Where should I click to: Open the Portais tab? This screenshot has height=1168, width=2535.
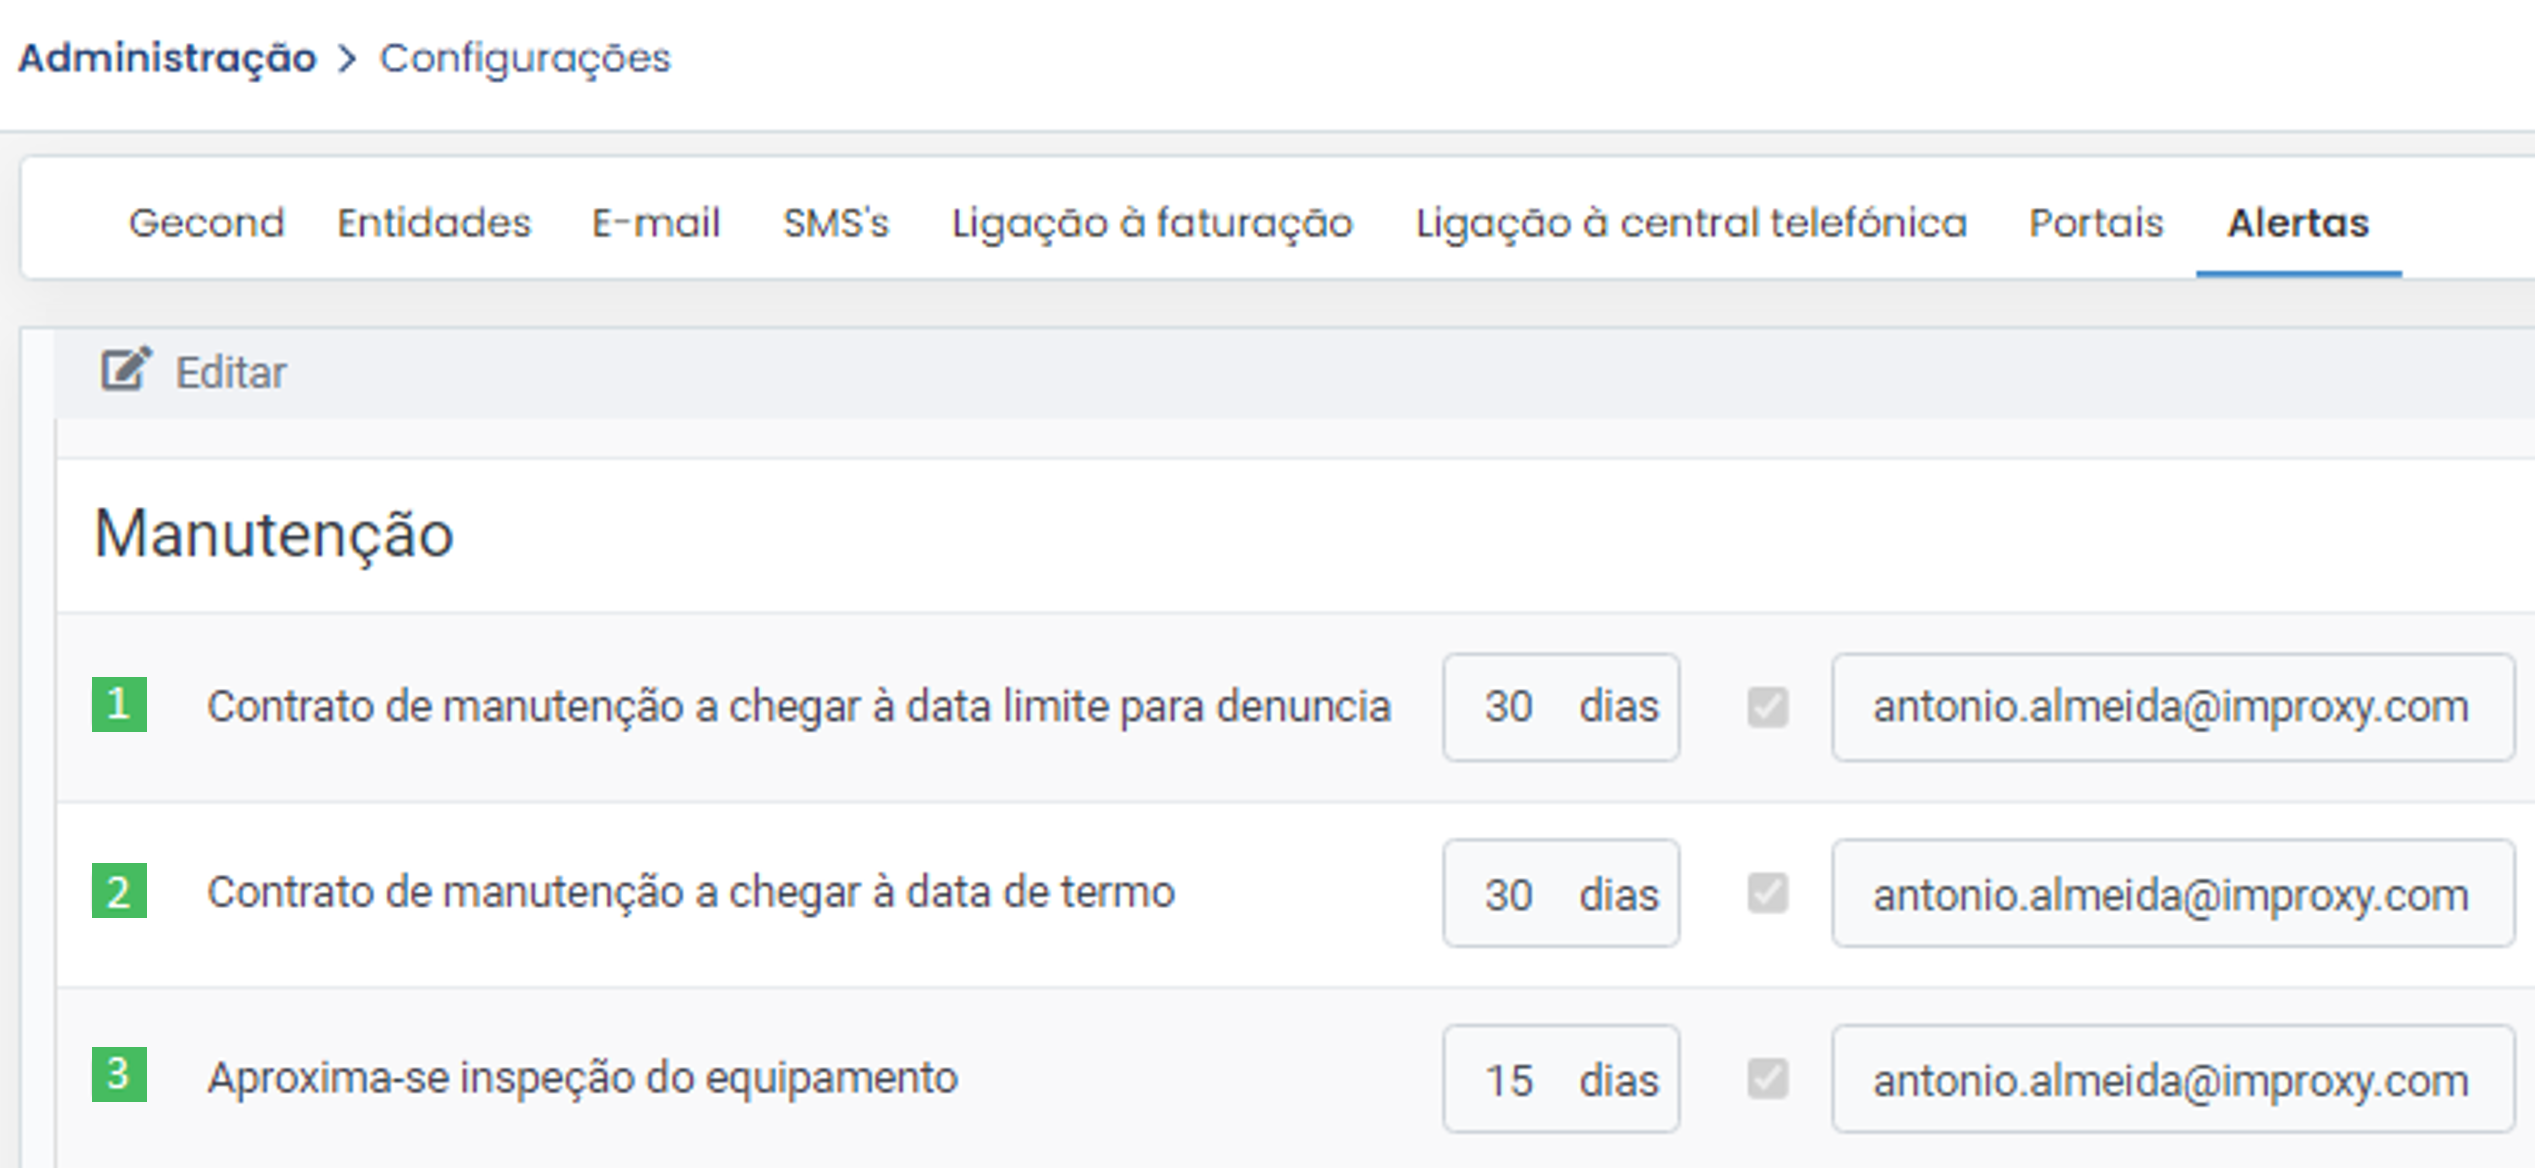point(2096,223)
